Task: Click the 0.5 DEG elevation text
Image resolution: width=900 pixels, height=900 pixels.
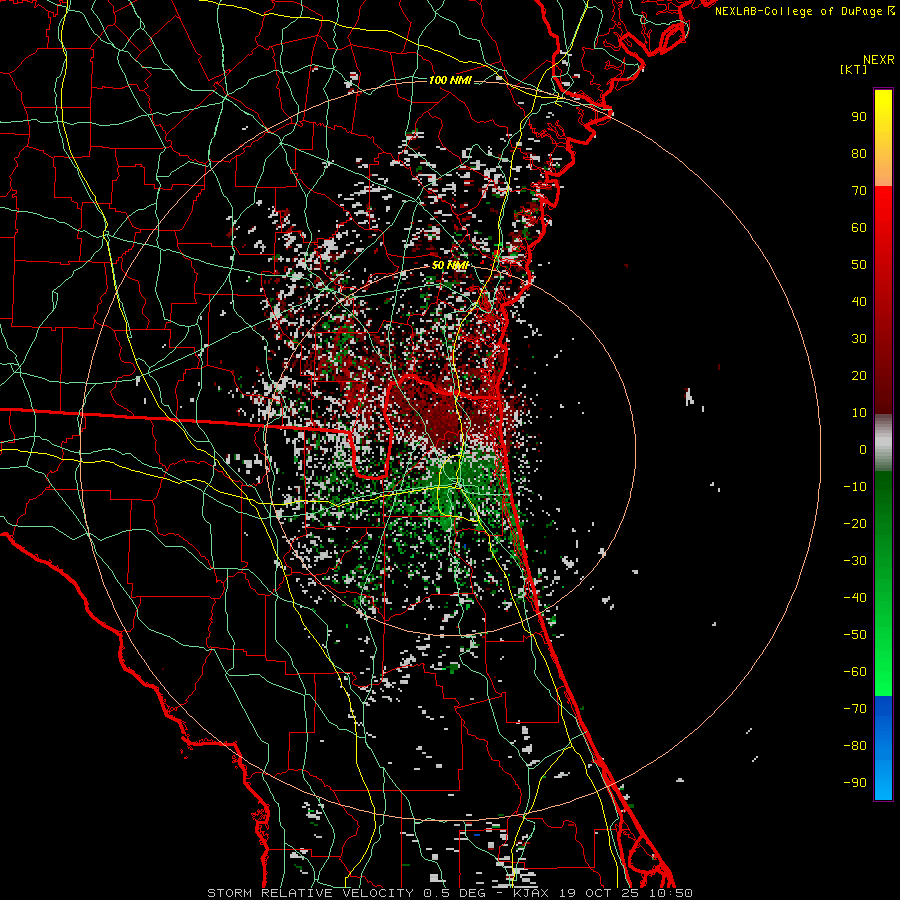Action: coord(455,893)
